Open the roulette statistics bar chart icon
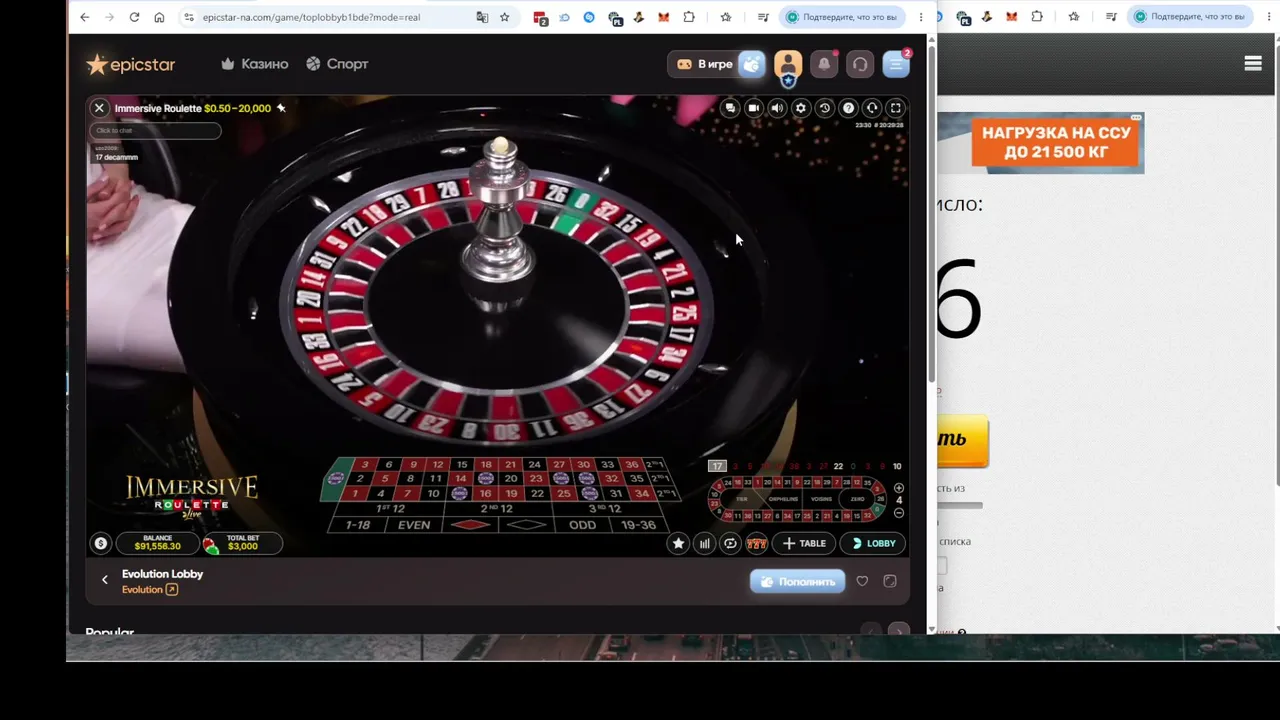The image size is (1280, 720). pyautogui.click(x=705, y=543)
